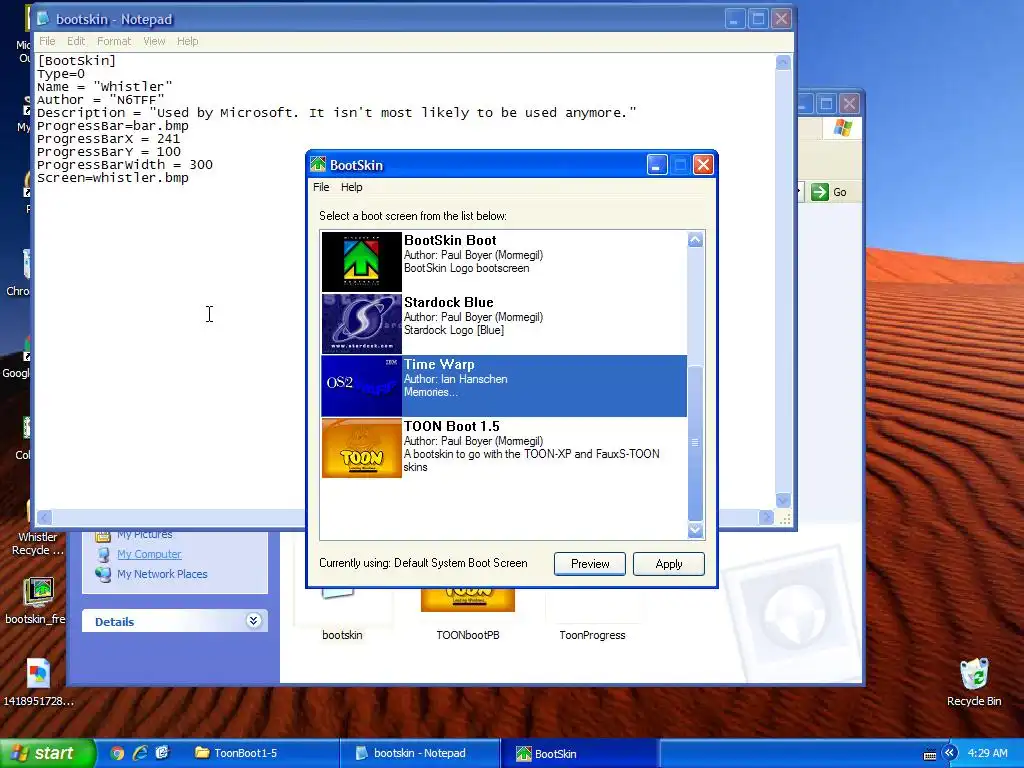This screenshot has width=1024, height=768.
Task: Apply the selected boot screen
Action: point(669,564)
